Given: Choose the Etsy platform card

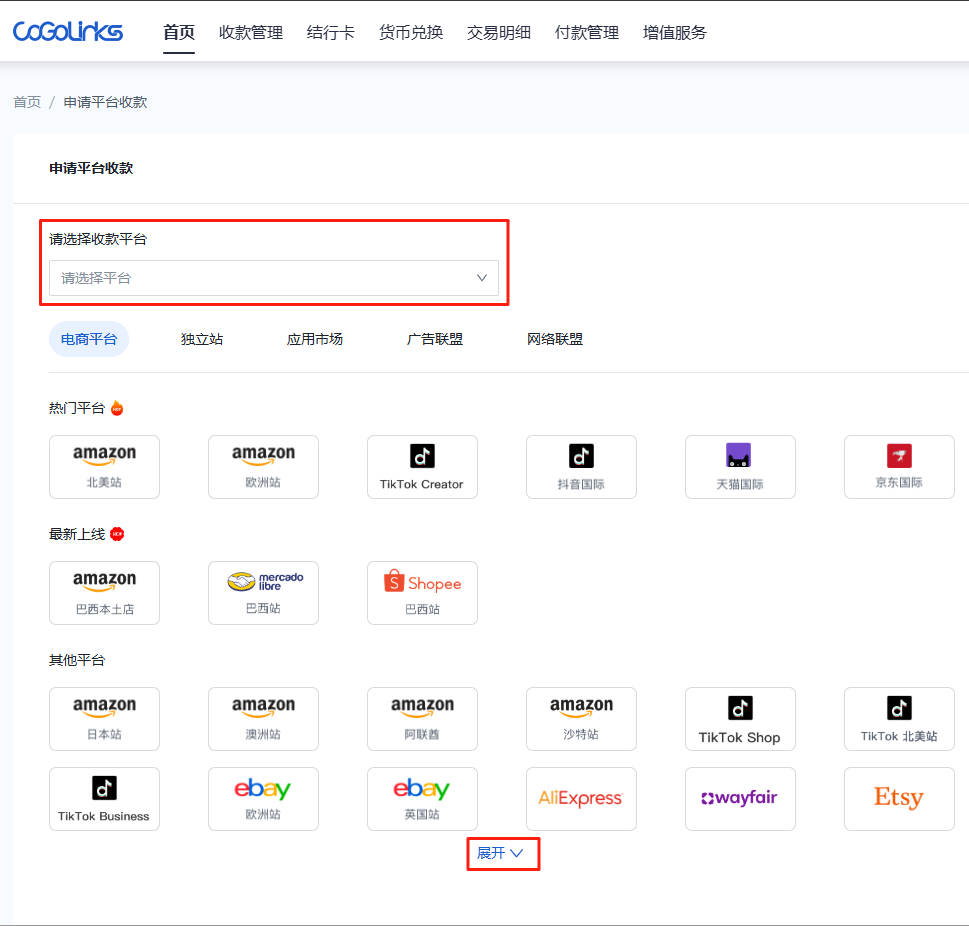Looking at the screenshot, I should click(x=899, y=799).
